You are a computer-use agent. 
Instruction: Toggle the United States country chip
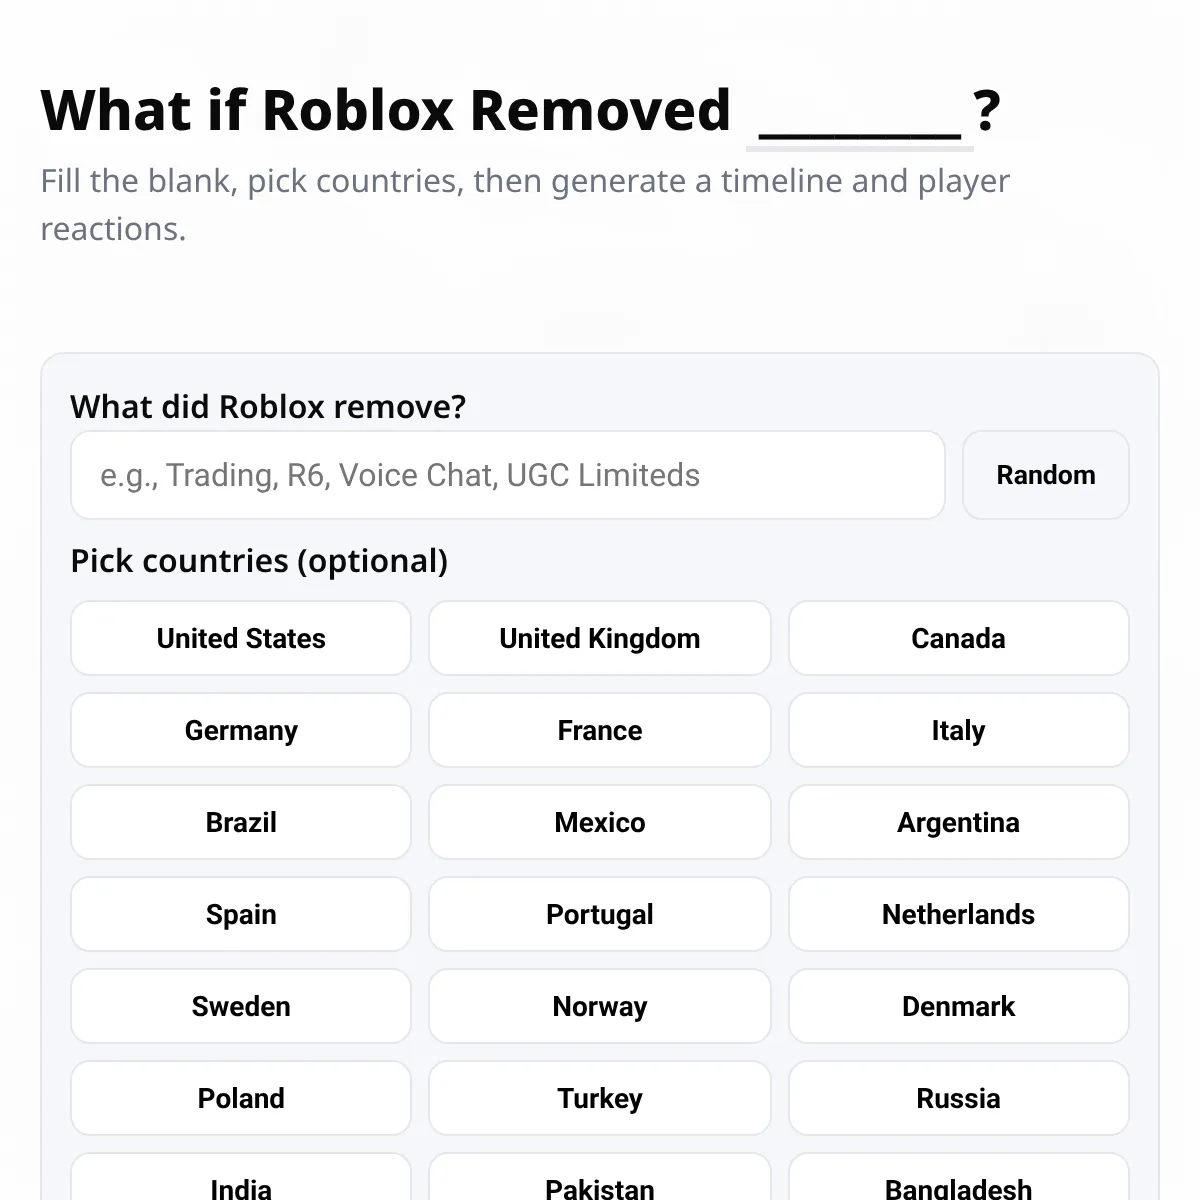pos(241,638)
